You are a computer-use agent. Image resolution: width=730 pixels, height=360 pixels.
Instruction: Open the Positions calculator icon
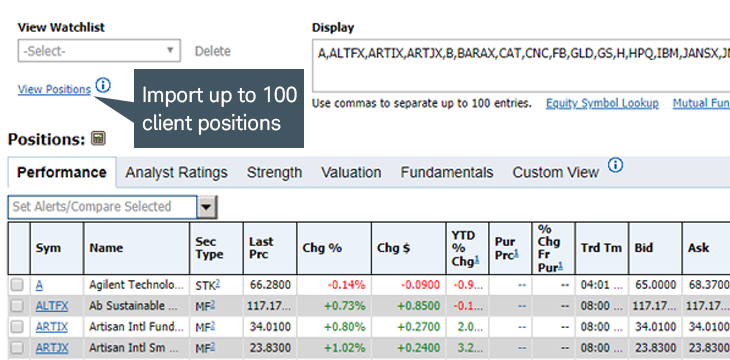point(98,138)
